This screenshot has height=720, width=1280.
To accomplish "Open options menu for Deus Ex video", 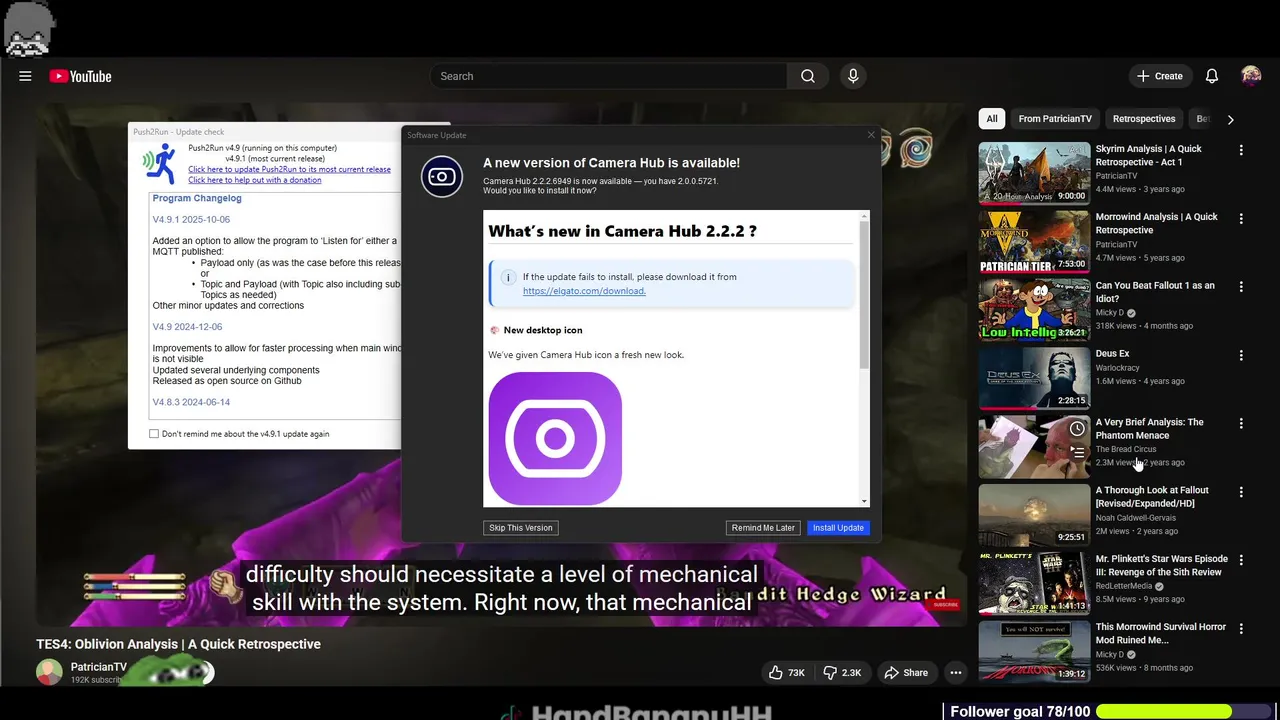I will pos(1241,355).
